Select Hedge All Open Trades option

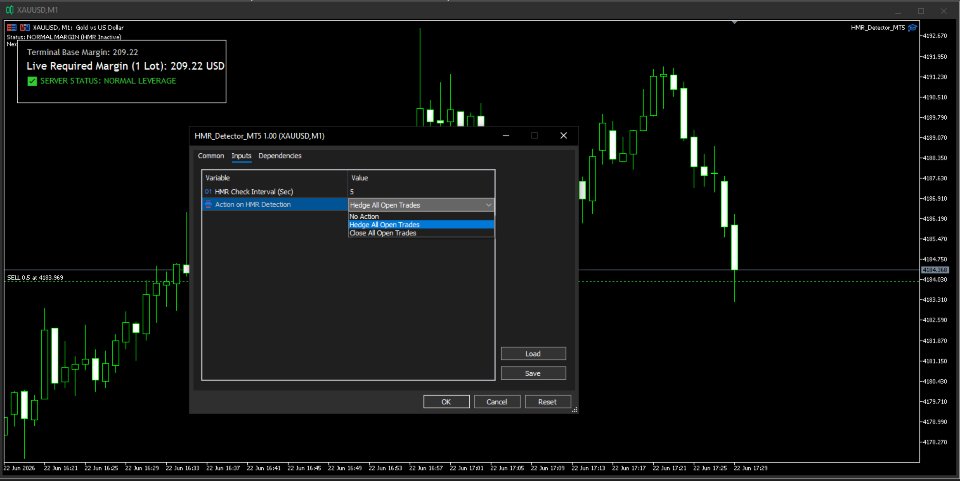(421, 225)
